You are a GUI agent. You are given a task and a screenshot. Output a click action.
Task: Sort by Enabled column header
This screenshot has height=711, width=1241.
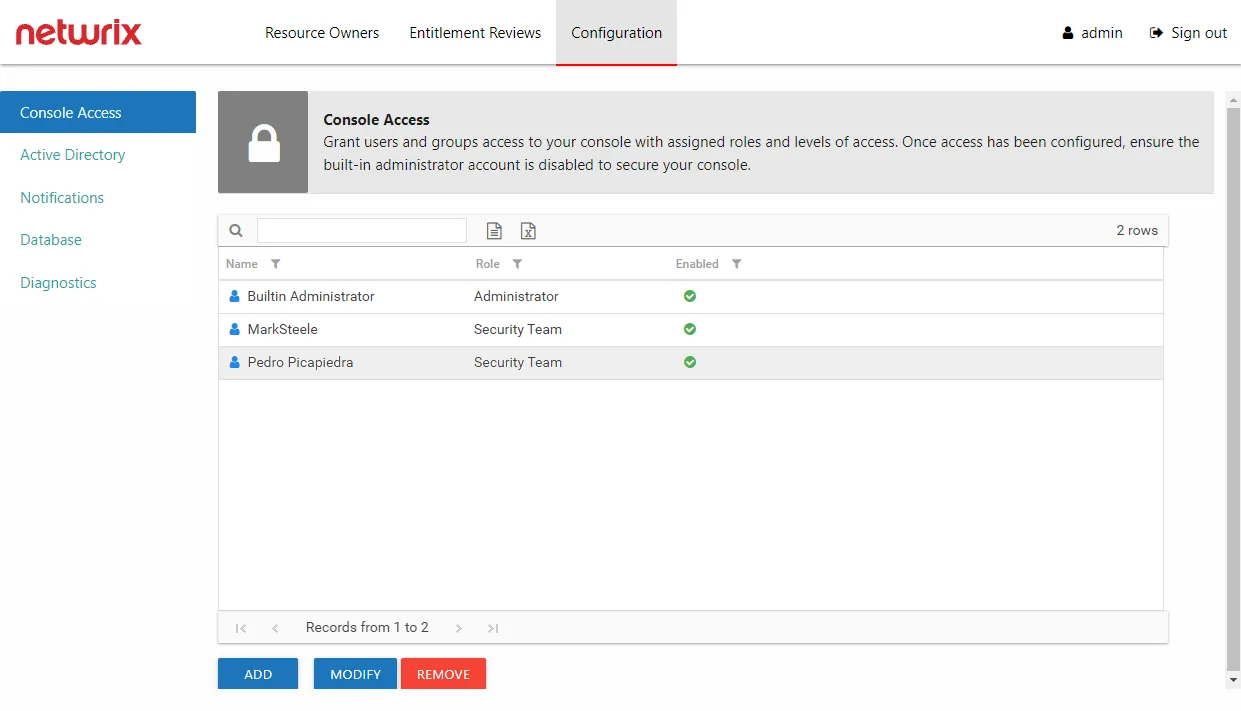697,264
